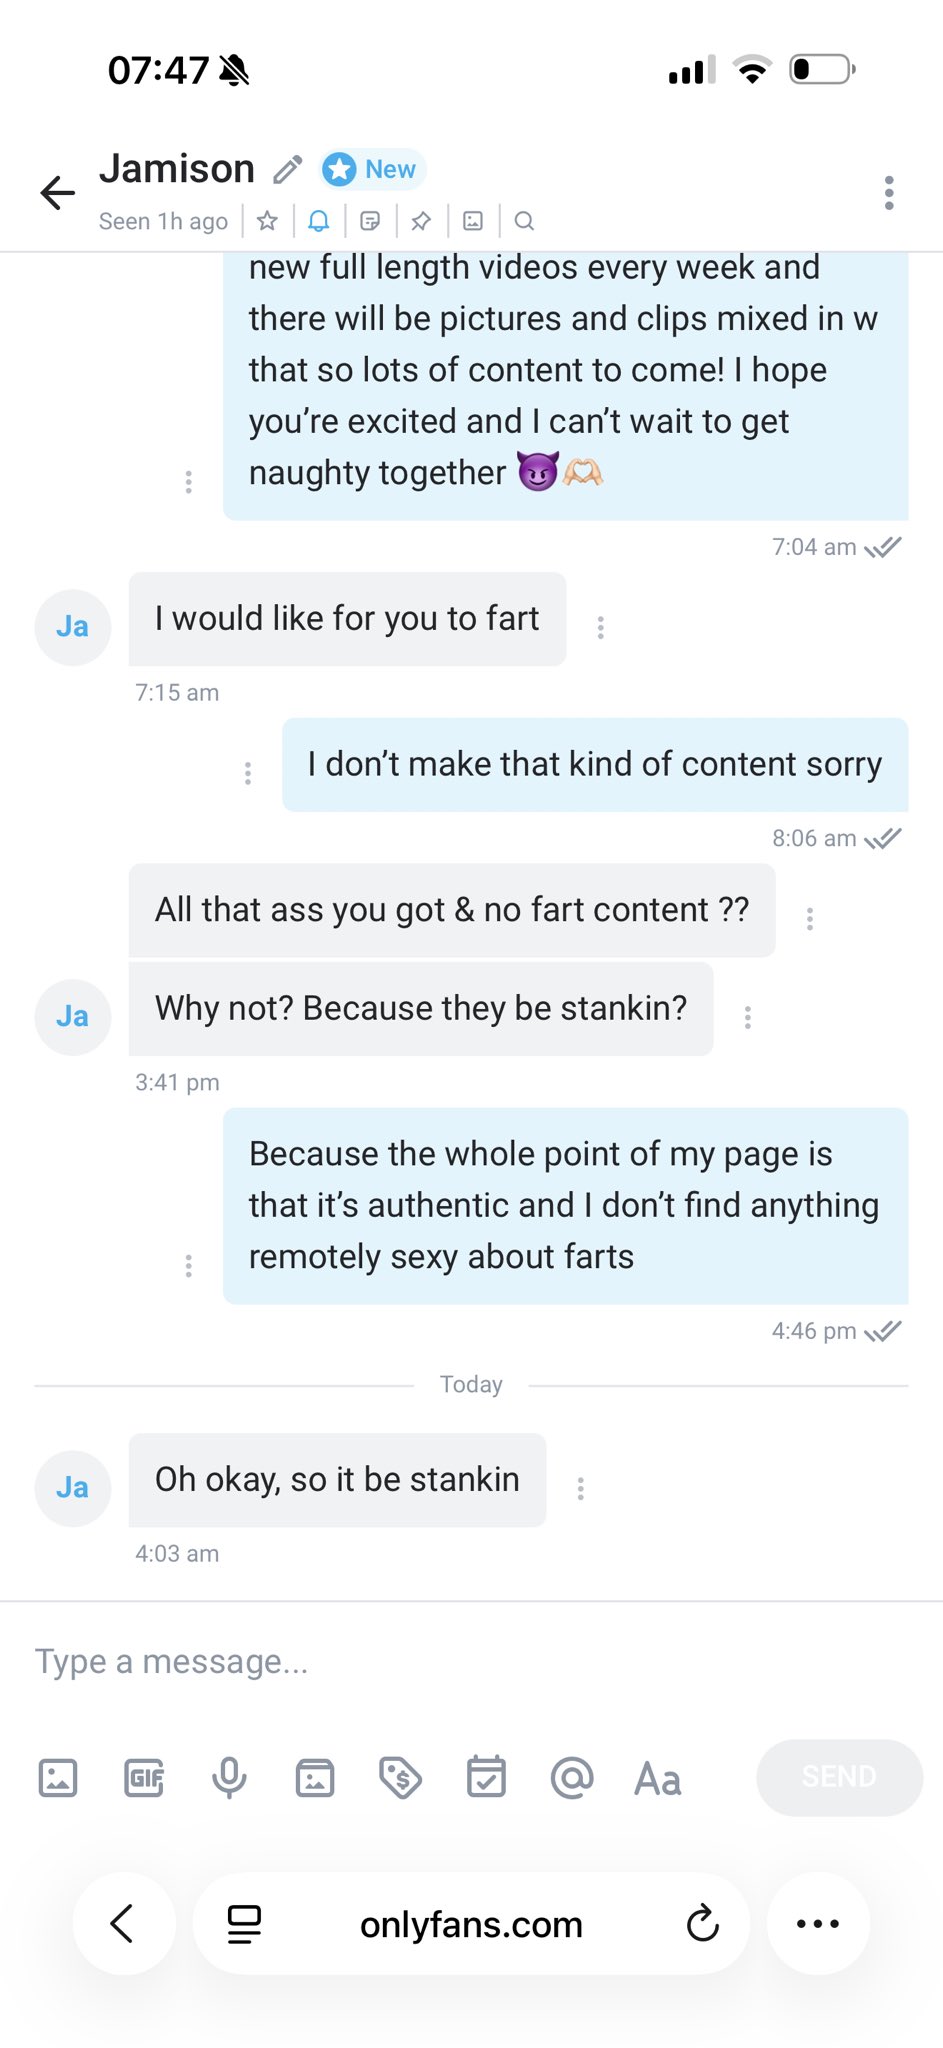Reload the onlyfans.com page
Image resolution: width=943 pixels, height=2048 pixels.
tap(703, 1923)
